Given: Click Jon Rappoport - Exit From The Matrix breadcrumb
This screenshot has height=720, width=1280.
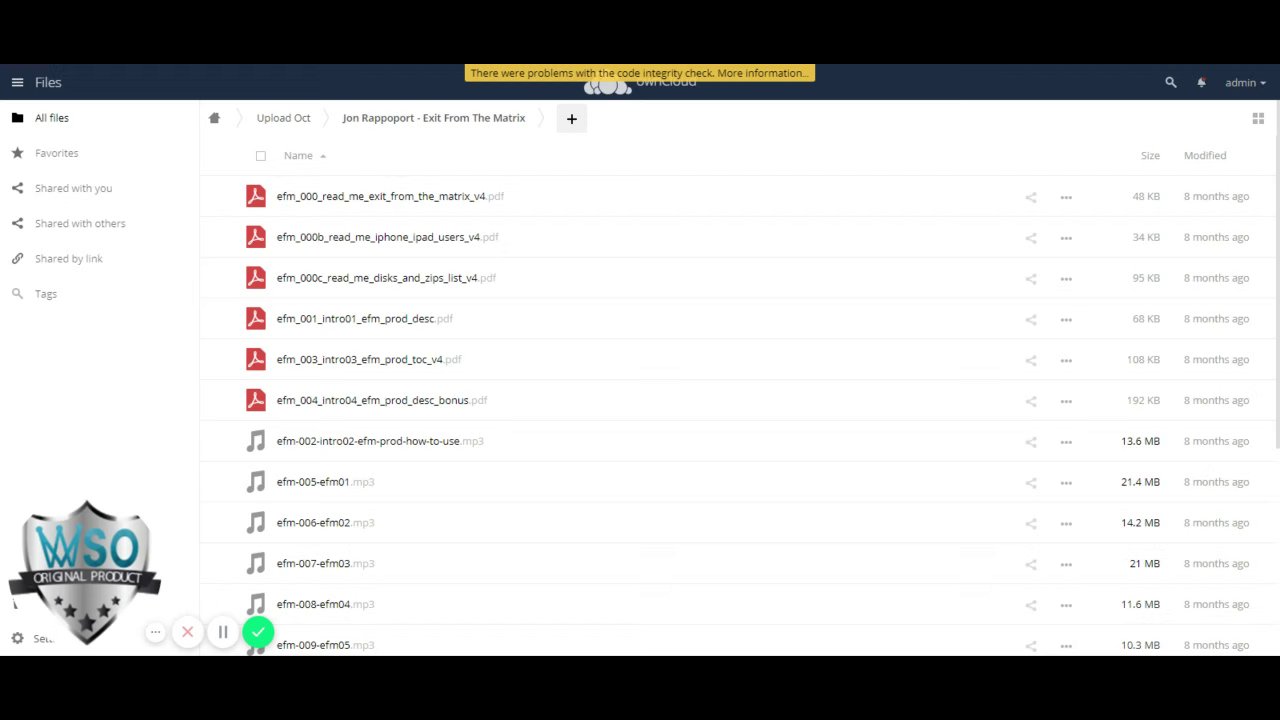Looking at the screenshot, I should pos(433,118).
